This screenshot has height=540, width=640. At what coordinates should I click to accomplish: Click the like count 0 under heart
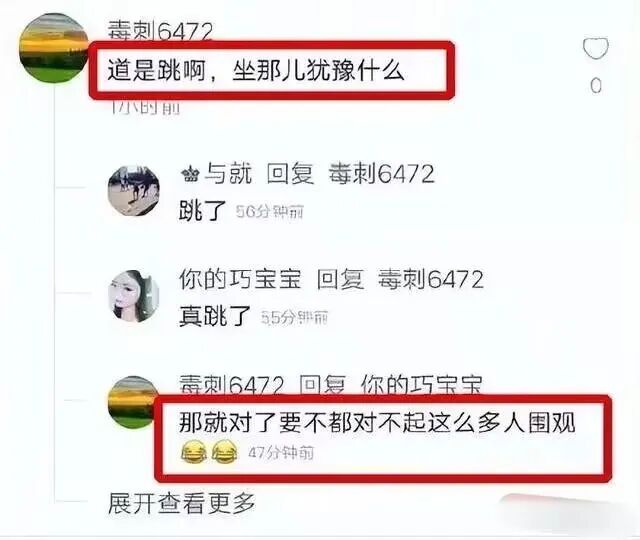tap(596, 86)
